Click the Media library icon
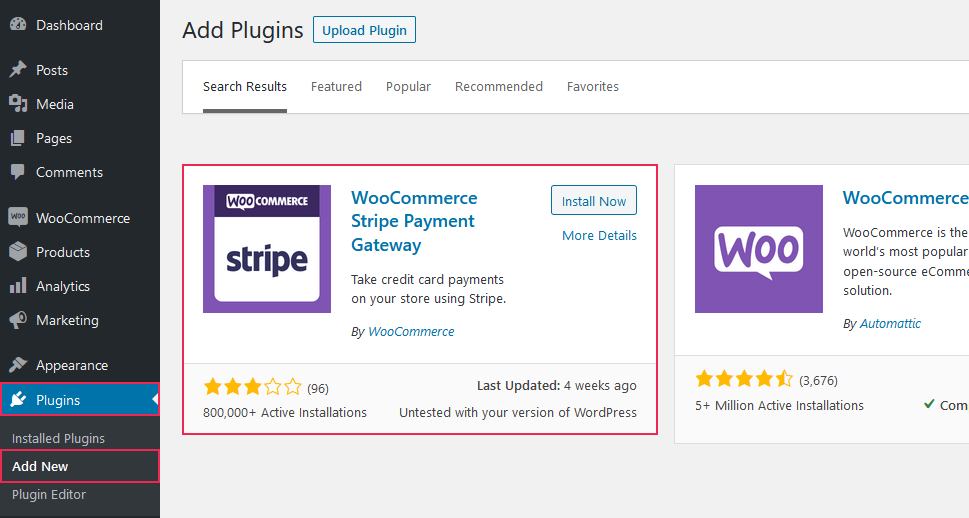Screen dimensions: 969x518 pyautogui.click(x=18, y=104)
